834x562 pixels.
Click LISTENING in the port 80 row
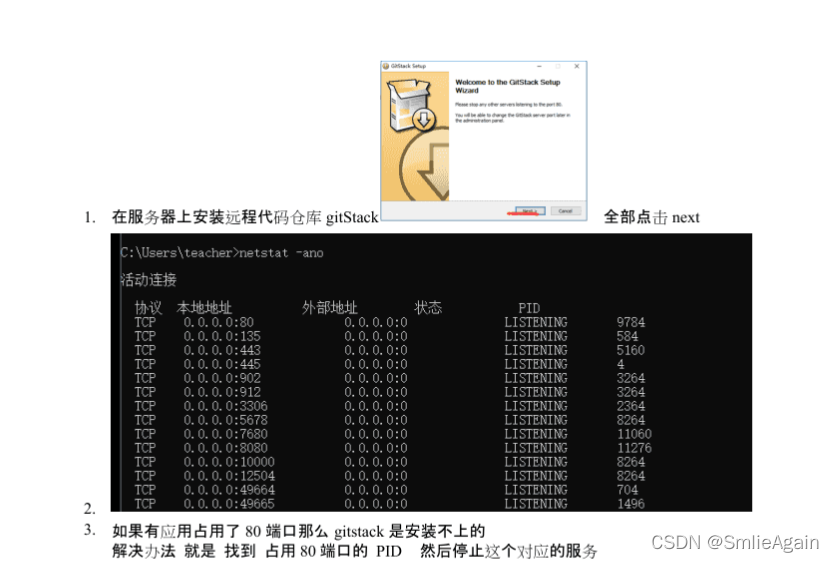coord(536,322)
